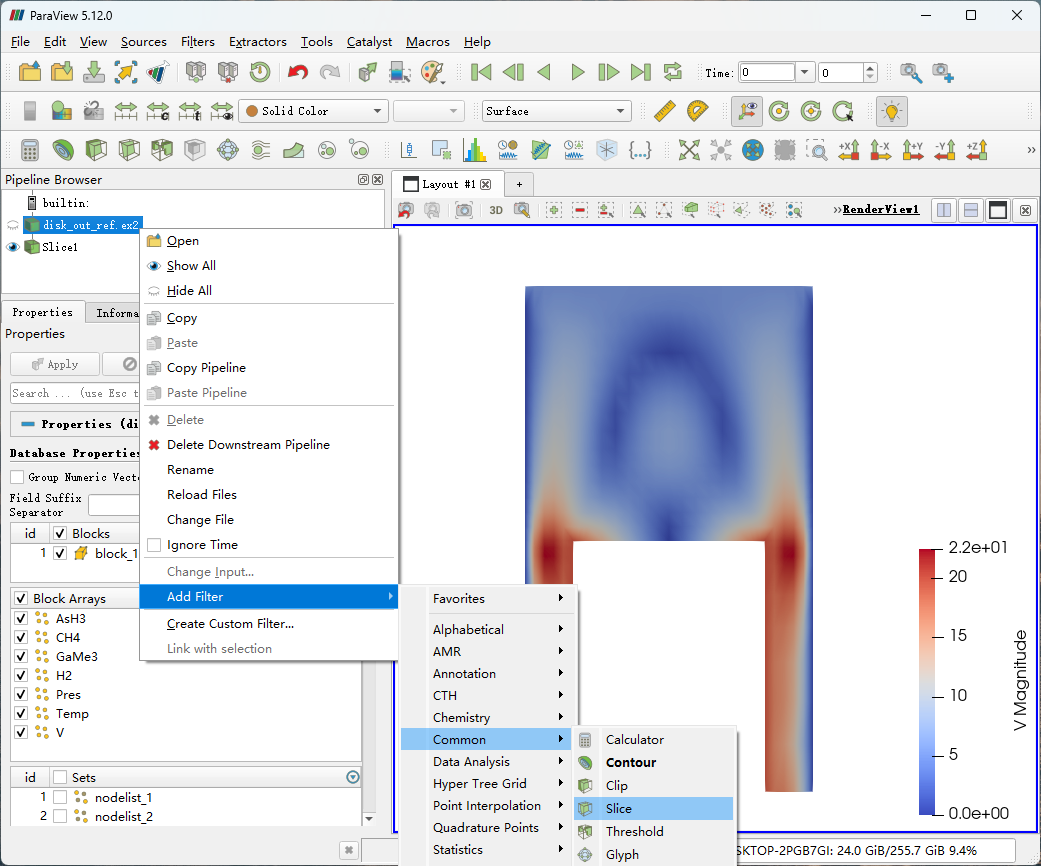Enable the nodelist_1 set checkbox

60,798
